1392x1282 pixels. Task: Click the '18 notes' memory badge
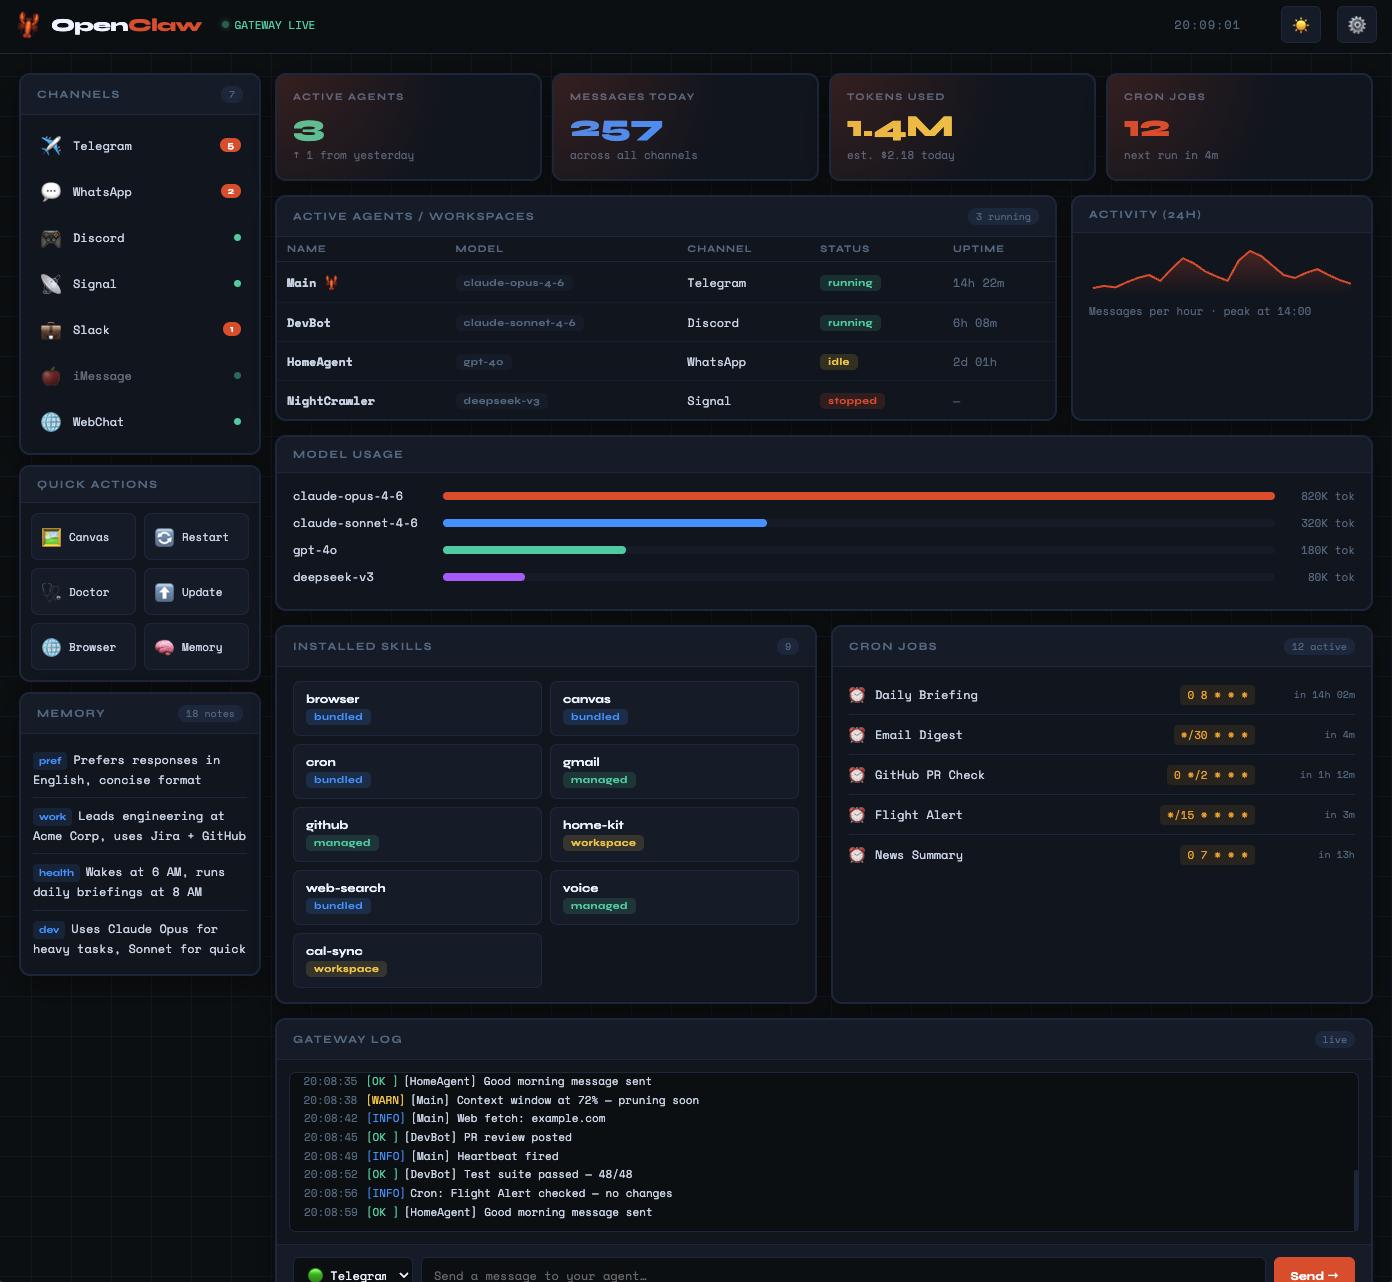tap(210, 714)
